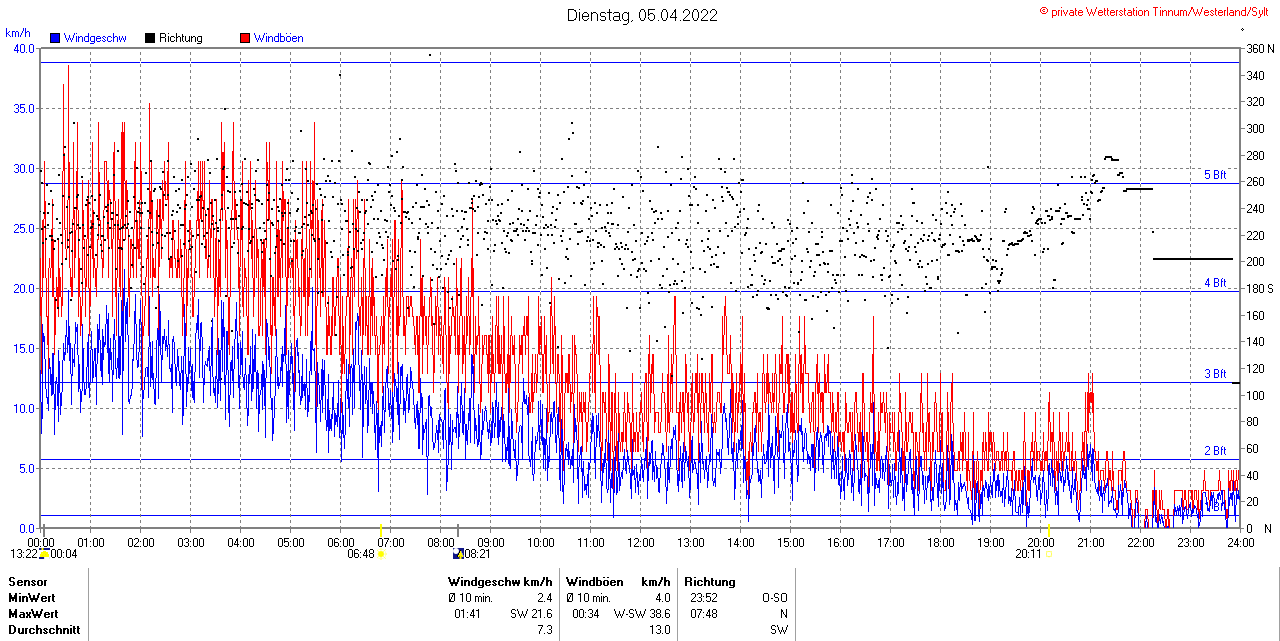
Task: Click the 15:00 time axis label
Action: tap(791, 542)
